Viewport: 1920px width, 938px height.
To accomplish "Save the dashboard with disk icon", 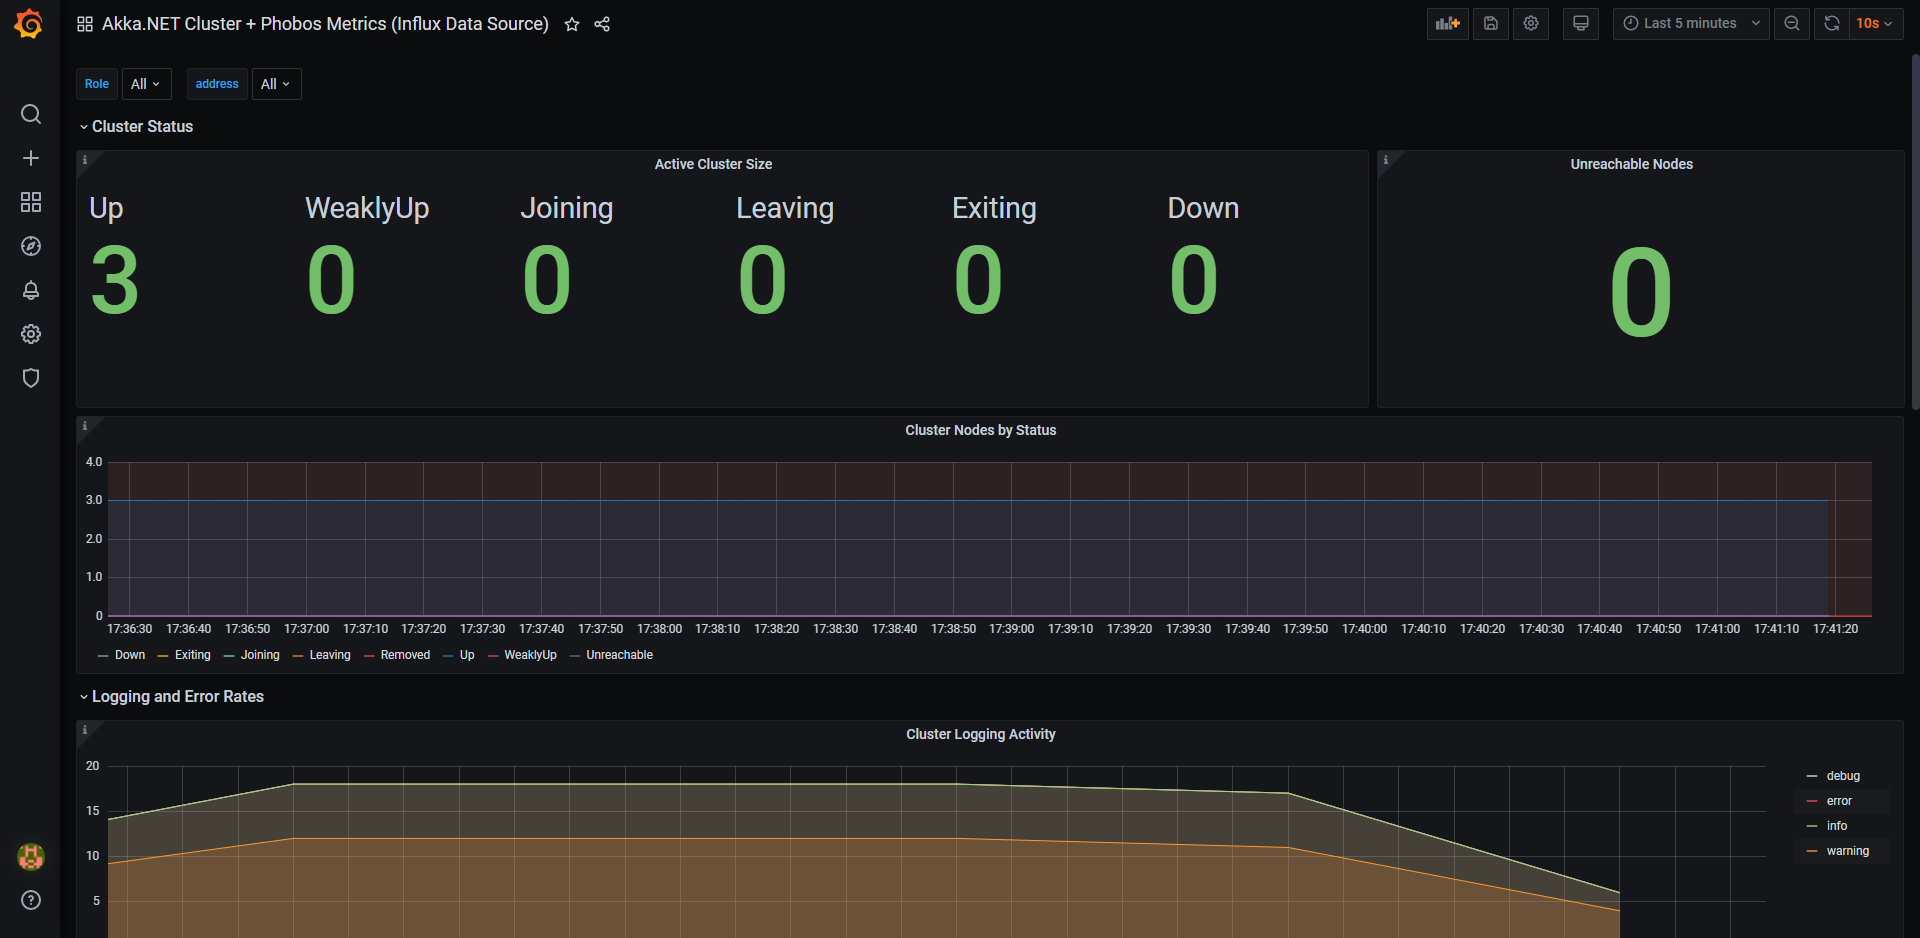I will pos(1490,24).
